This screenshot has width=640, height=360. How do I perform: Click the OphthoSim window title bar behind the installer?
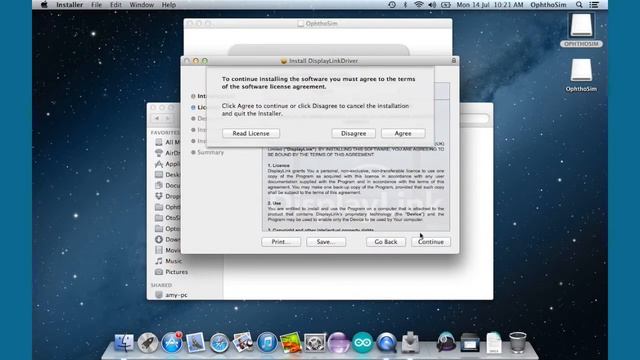click(318, 24)
